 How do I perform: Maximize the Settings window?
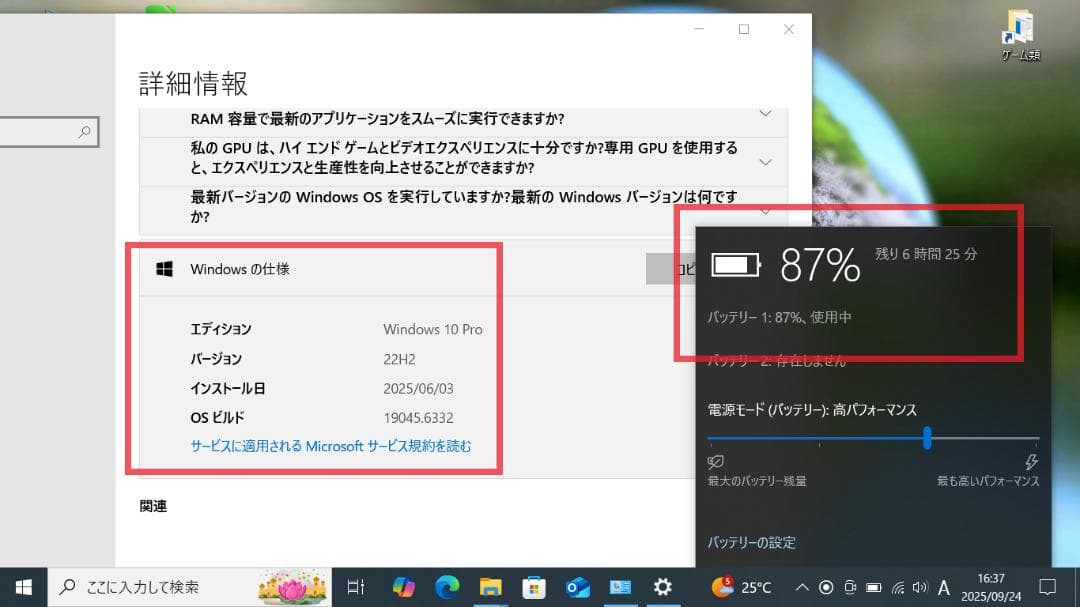744,29
